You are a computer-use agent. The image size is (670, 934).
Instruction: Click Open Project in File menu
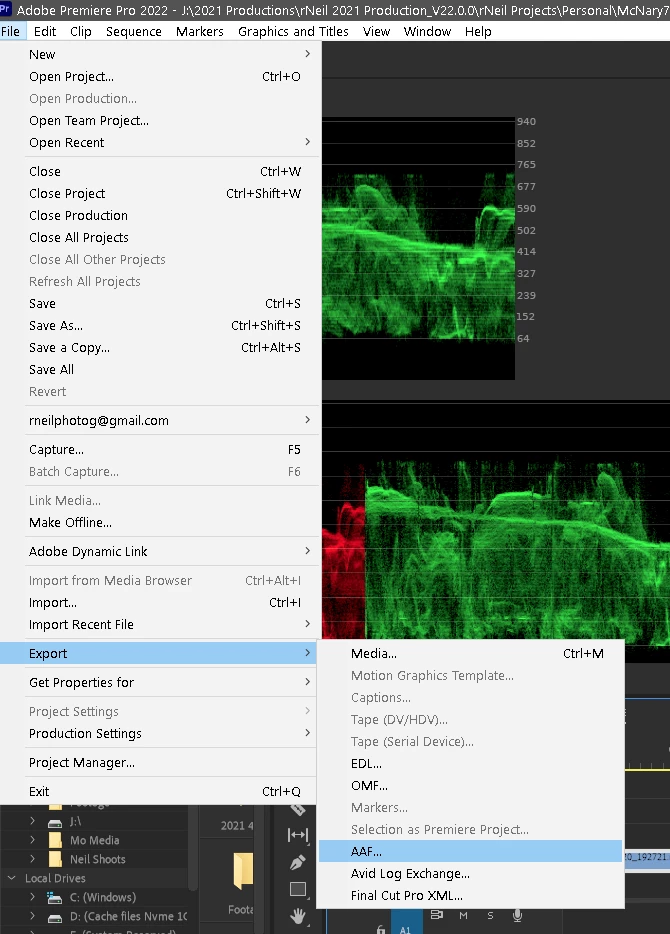[x=161, y=76]
